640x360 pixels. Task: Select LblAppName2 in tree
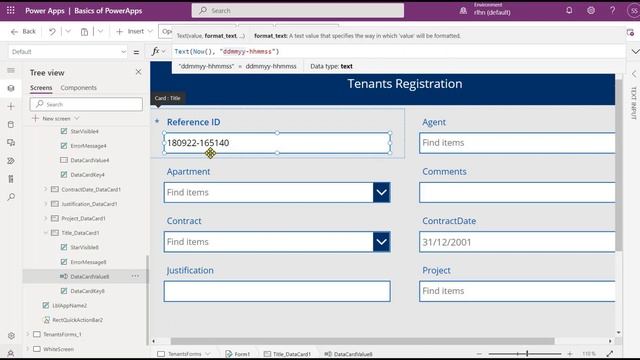69,305
